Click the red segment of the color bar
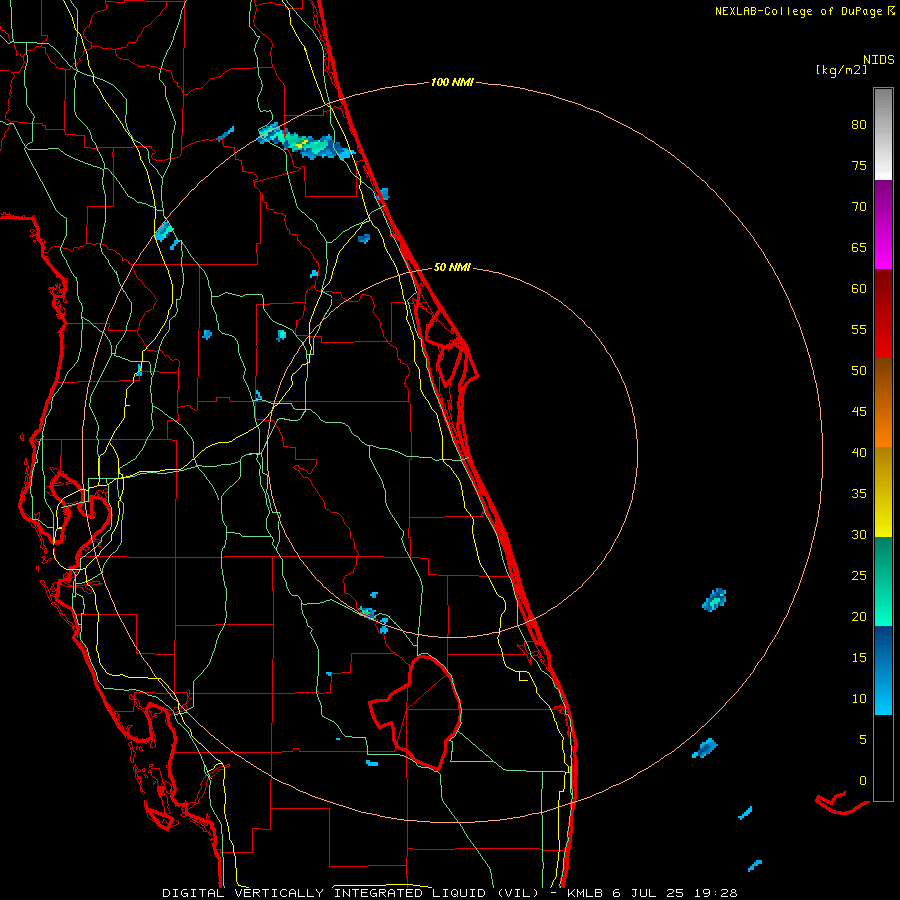 883,313
